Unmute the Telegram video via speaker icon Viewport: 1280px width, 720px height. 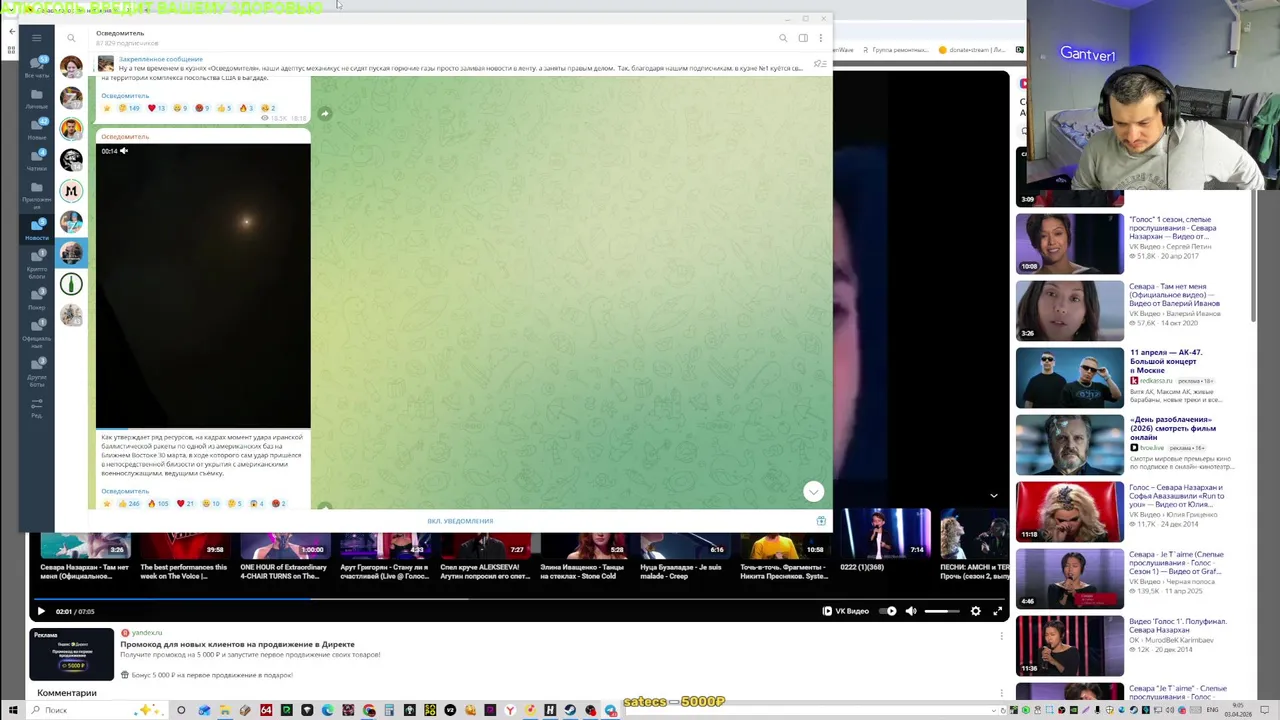pyautogui.click(x=124, y=151)
